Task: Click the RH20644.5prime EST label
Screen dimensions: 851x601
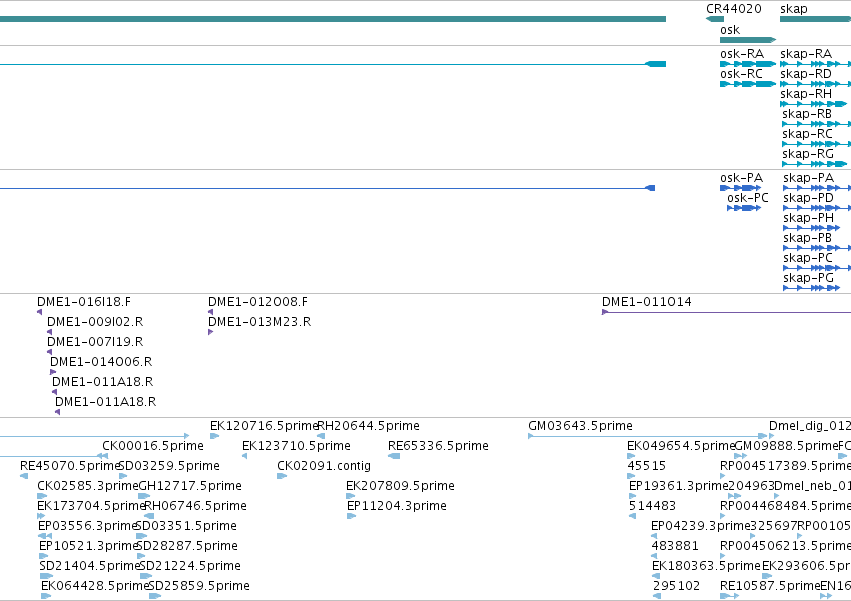Action: [x=368, y=426]
